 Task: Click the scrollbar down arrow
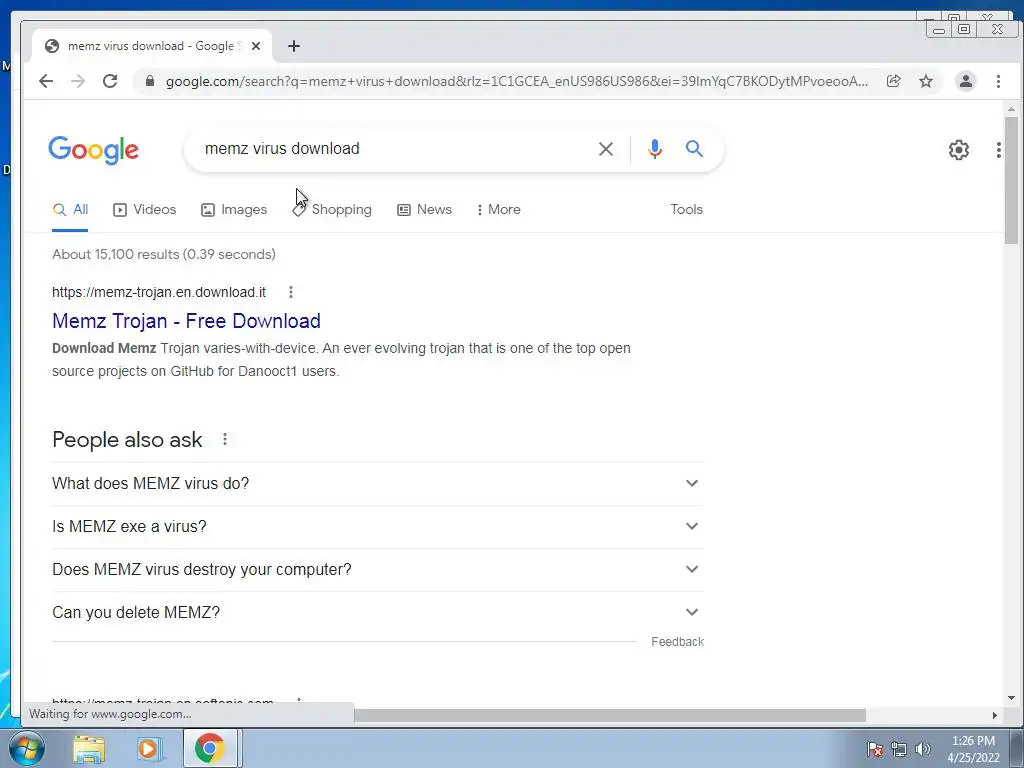[1011, 698]
